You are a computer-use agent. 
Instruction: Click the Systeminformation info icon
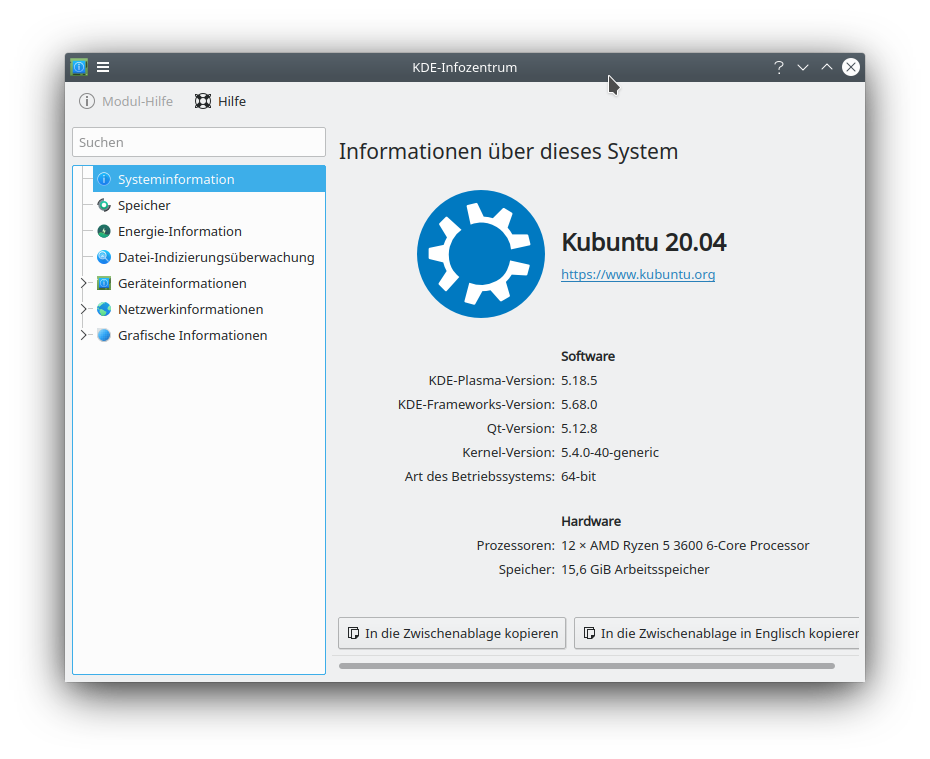pyautogui.click(x=104, y=179)
